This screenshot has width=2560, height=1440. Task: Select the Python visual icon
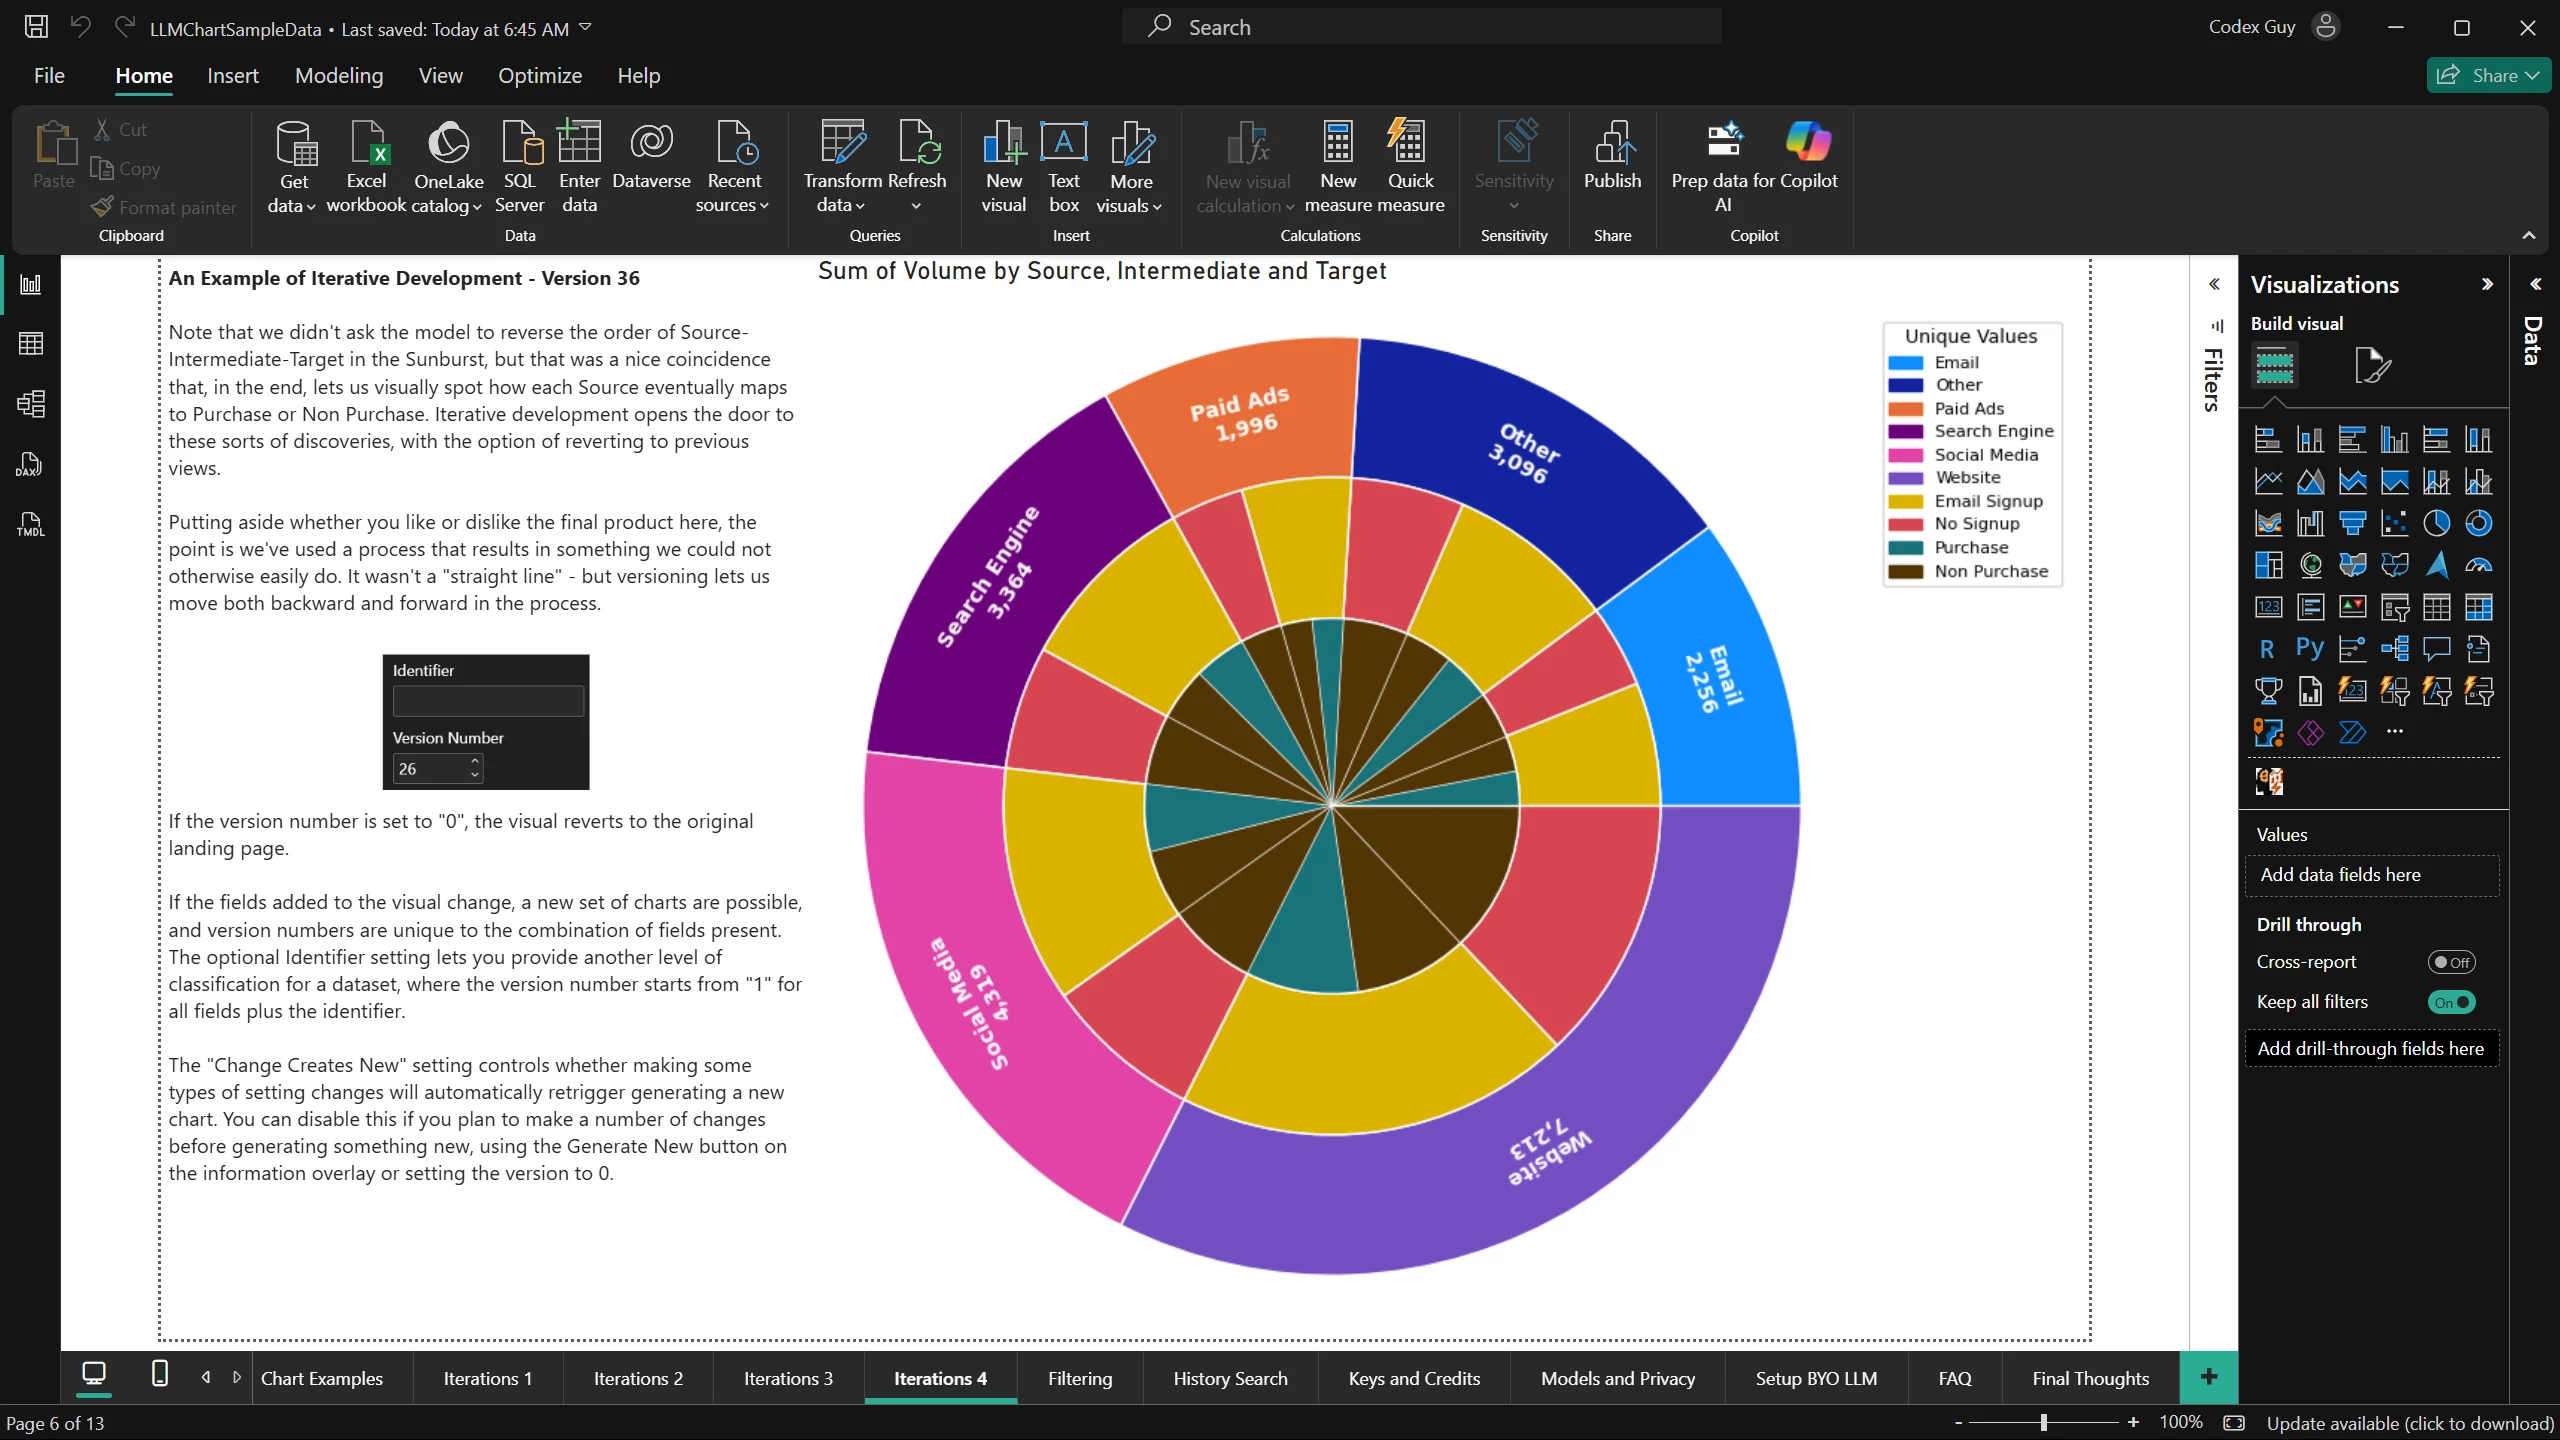tap(2309, 649)
